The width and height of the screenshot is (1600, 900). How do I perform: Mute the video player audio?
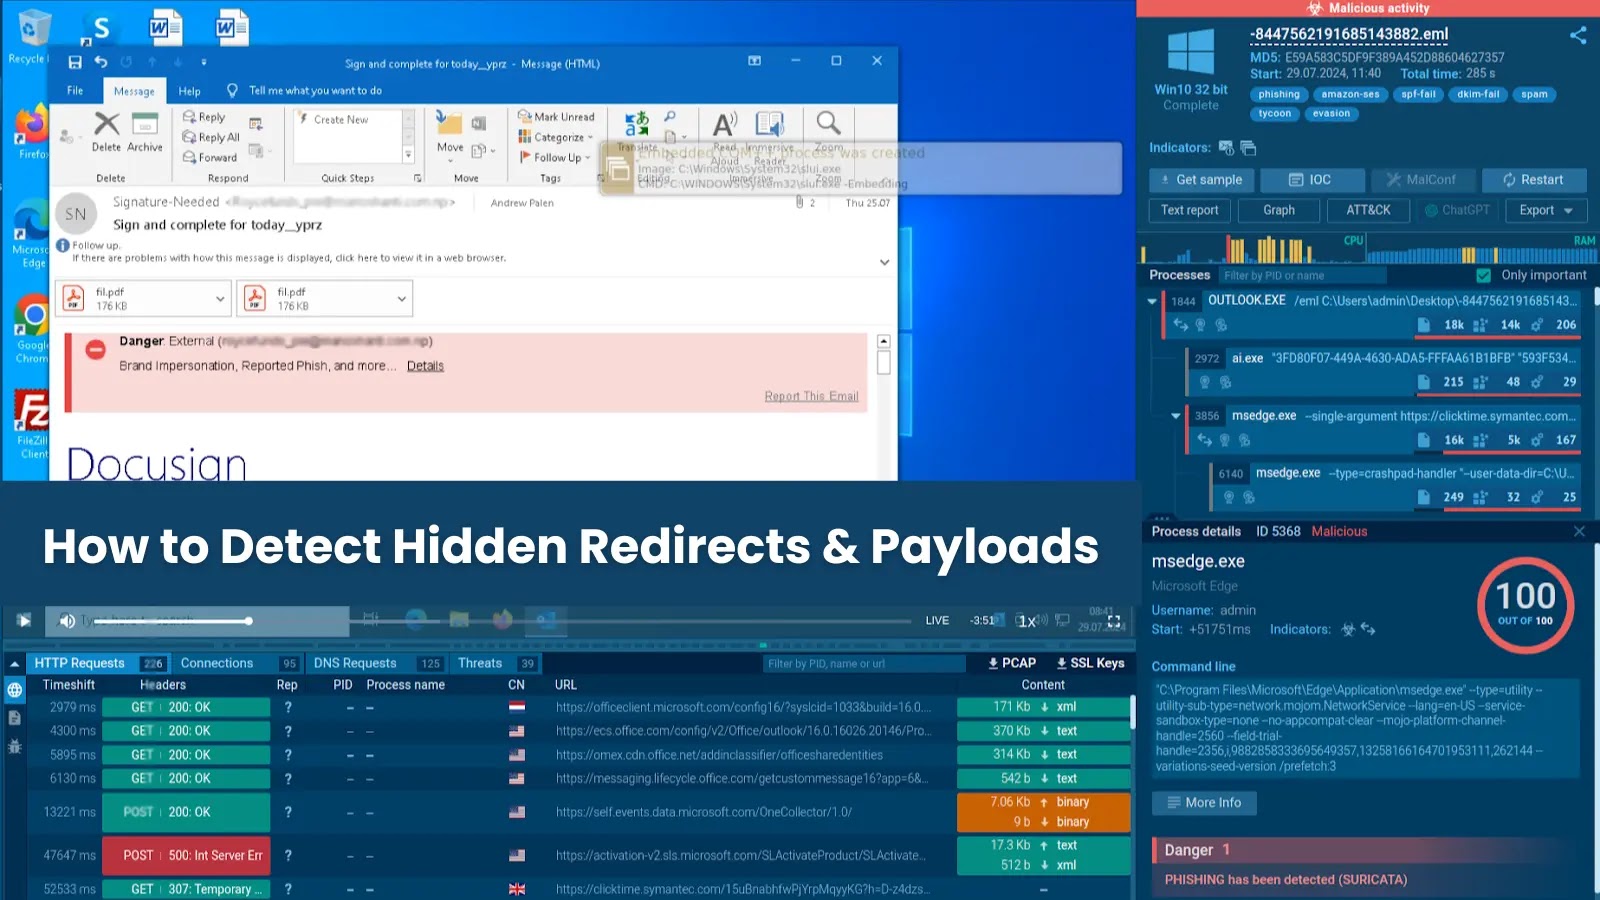coord(67,620)
